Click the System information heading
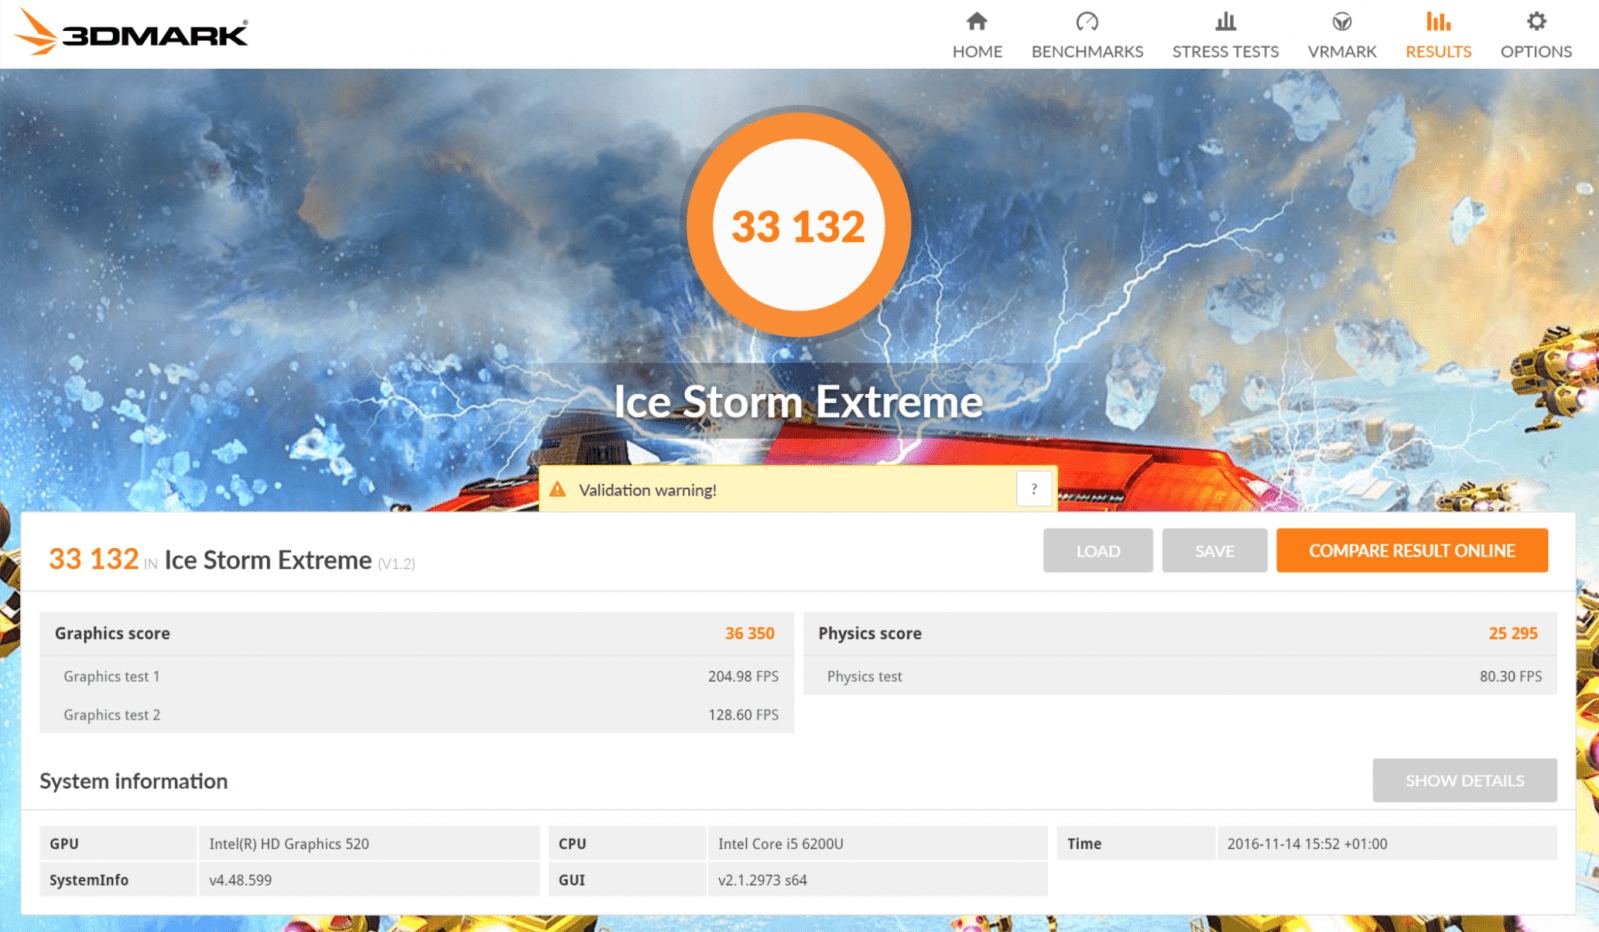Image resolution: width=1599 pixels, height=932 pixels. coord(134,781)
